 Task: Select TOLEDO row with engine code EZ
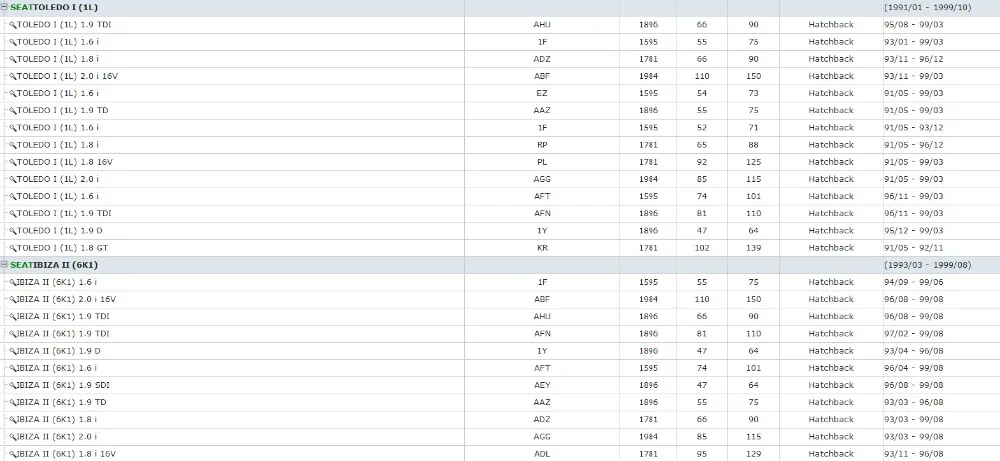click(x=500, y=93)
